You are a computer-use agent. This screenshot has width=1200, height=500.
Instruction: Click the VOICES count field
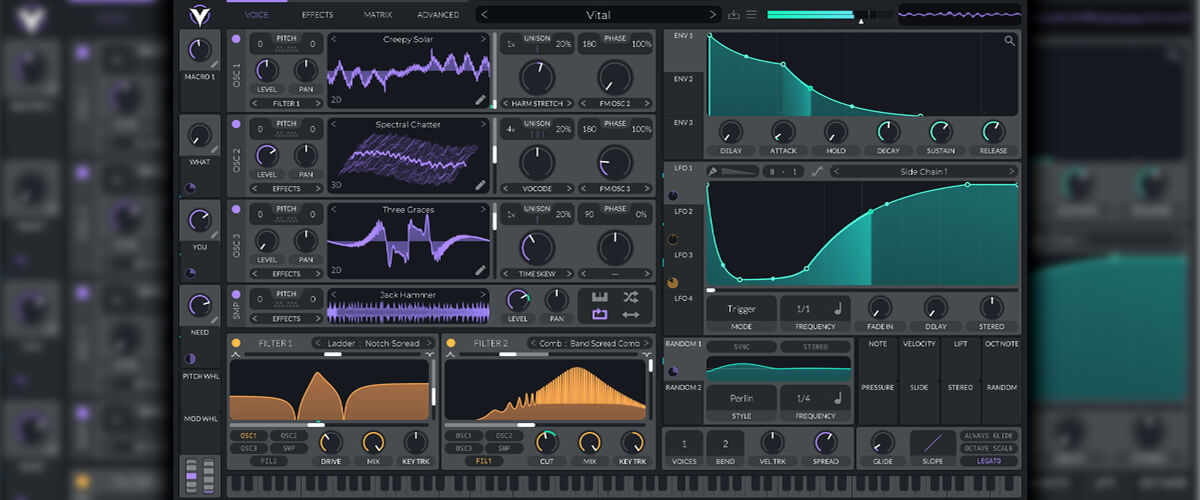click(684, 443)
